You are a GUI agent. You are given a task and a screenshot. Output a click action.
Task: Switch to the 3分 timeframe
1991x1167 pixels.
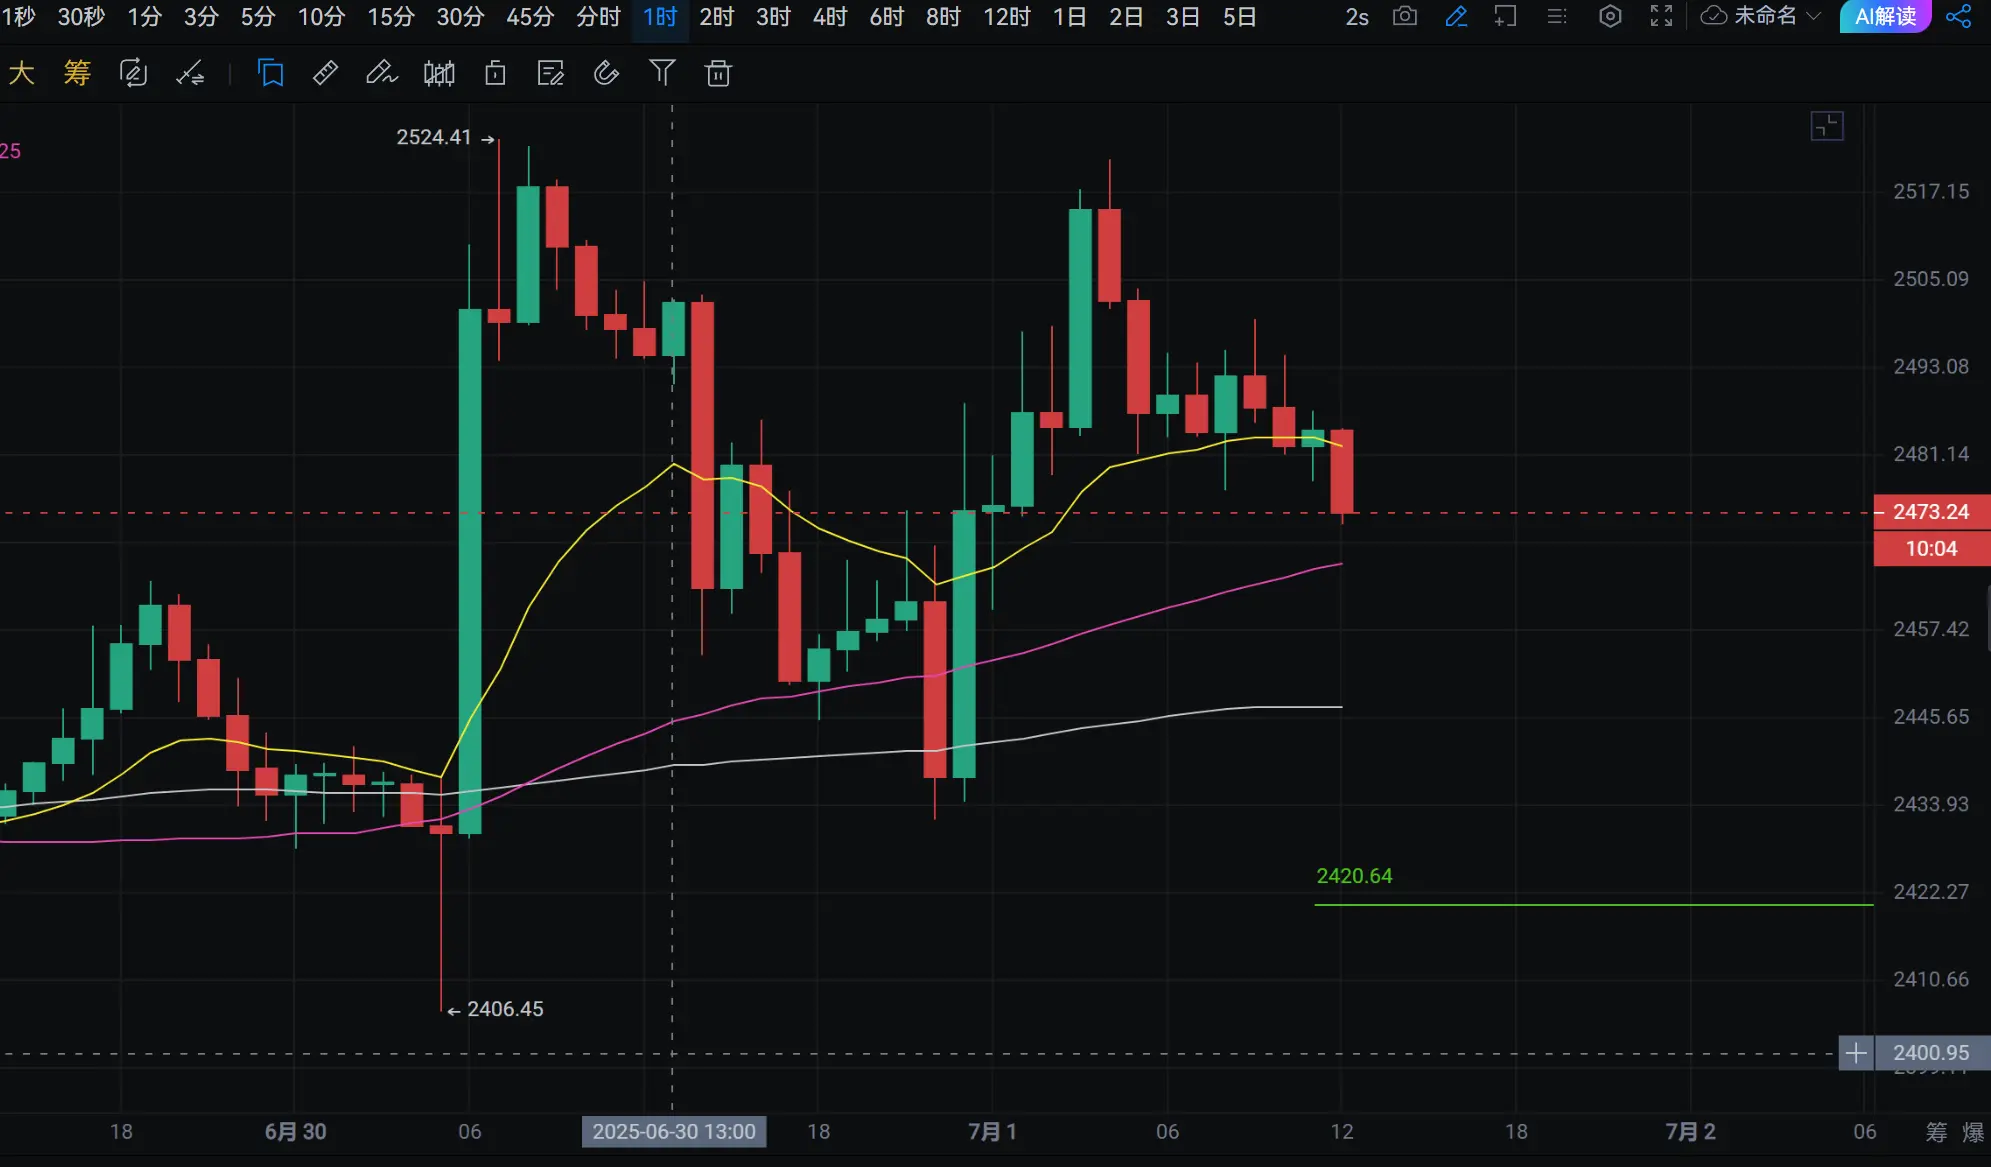(x=201, y=17)
